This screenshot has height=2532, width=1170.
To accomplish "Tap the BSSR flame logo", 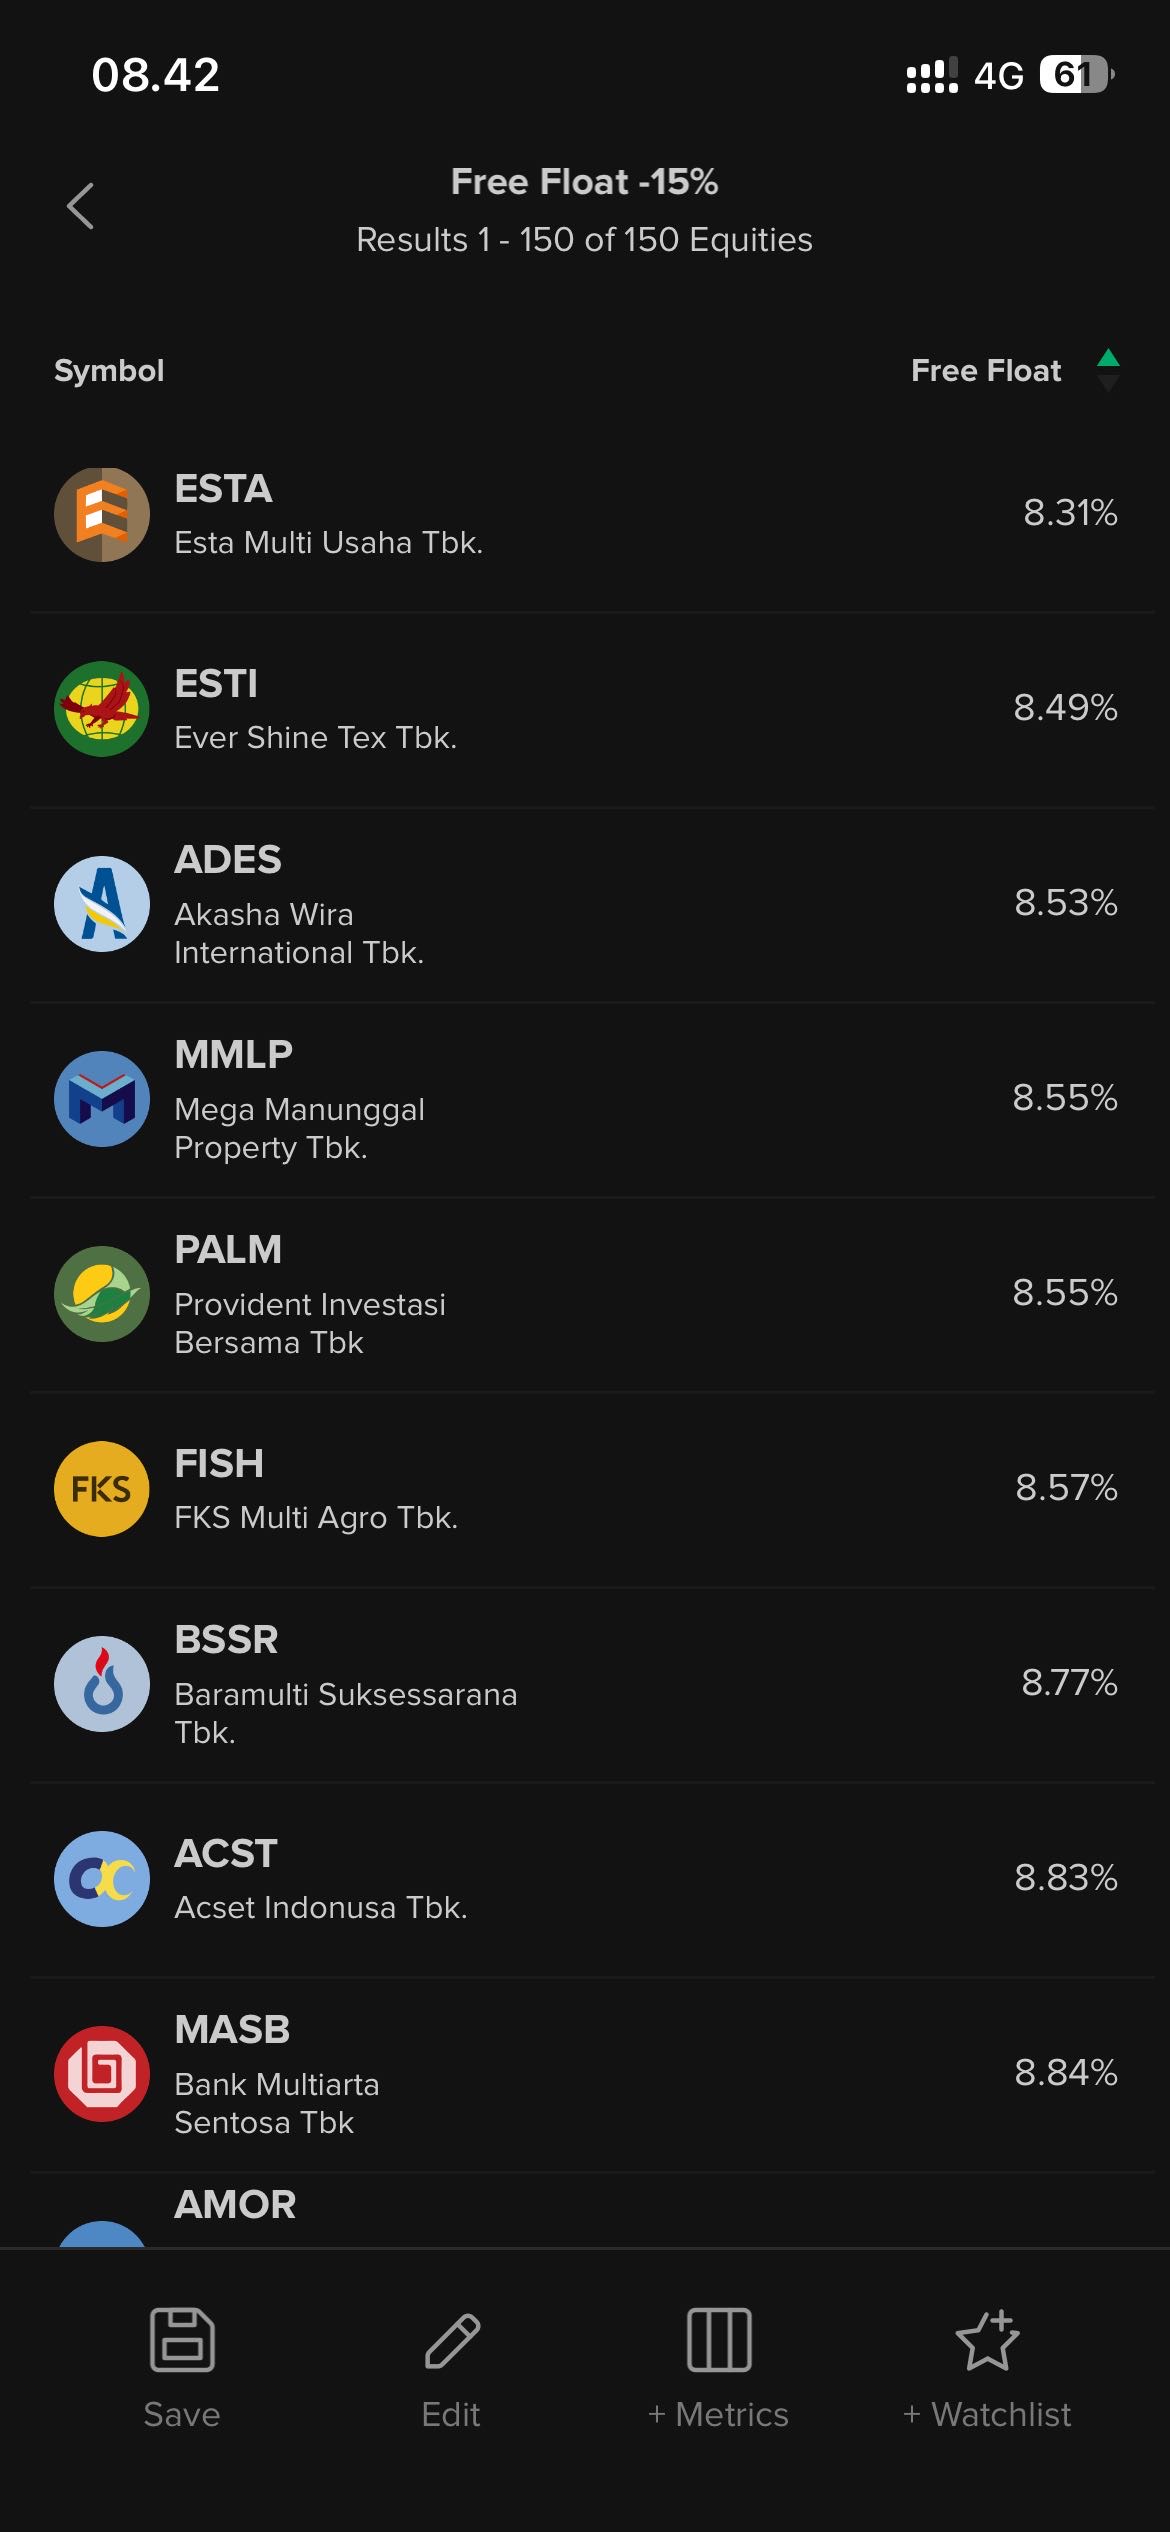I will tap(102, 1684).
